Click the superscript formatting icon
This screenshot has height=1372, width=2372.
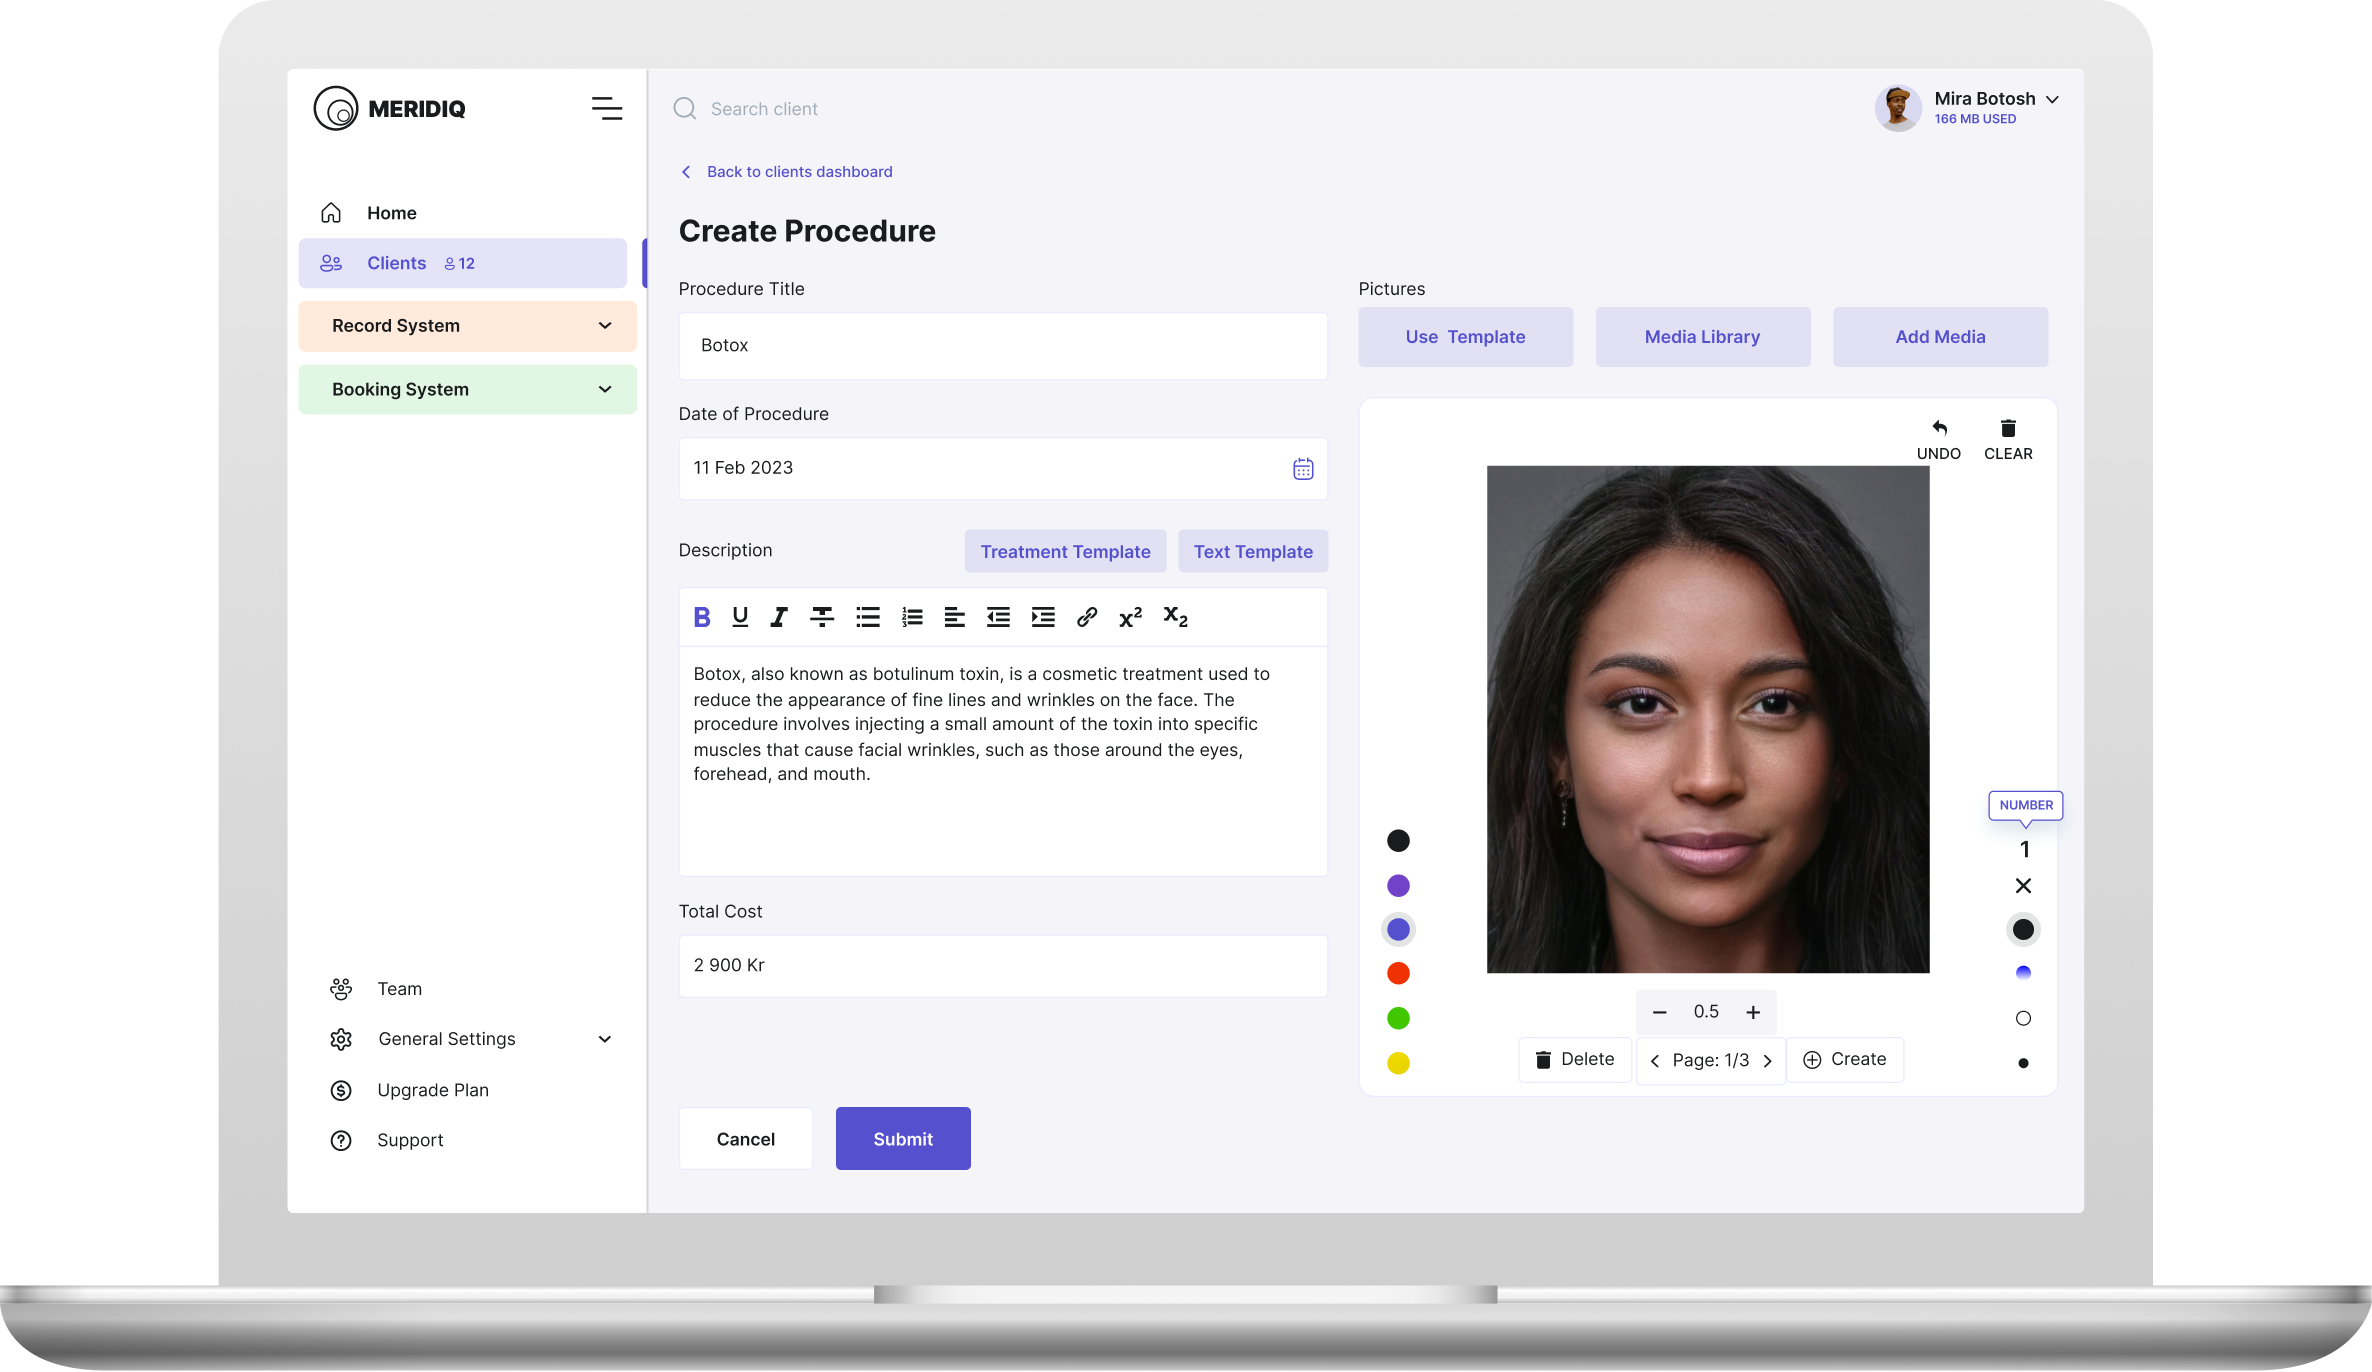pyautogui.click(x=1131, y=617)
